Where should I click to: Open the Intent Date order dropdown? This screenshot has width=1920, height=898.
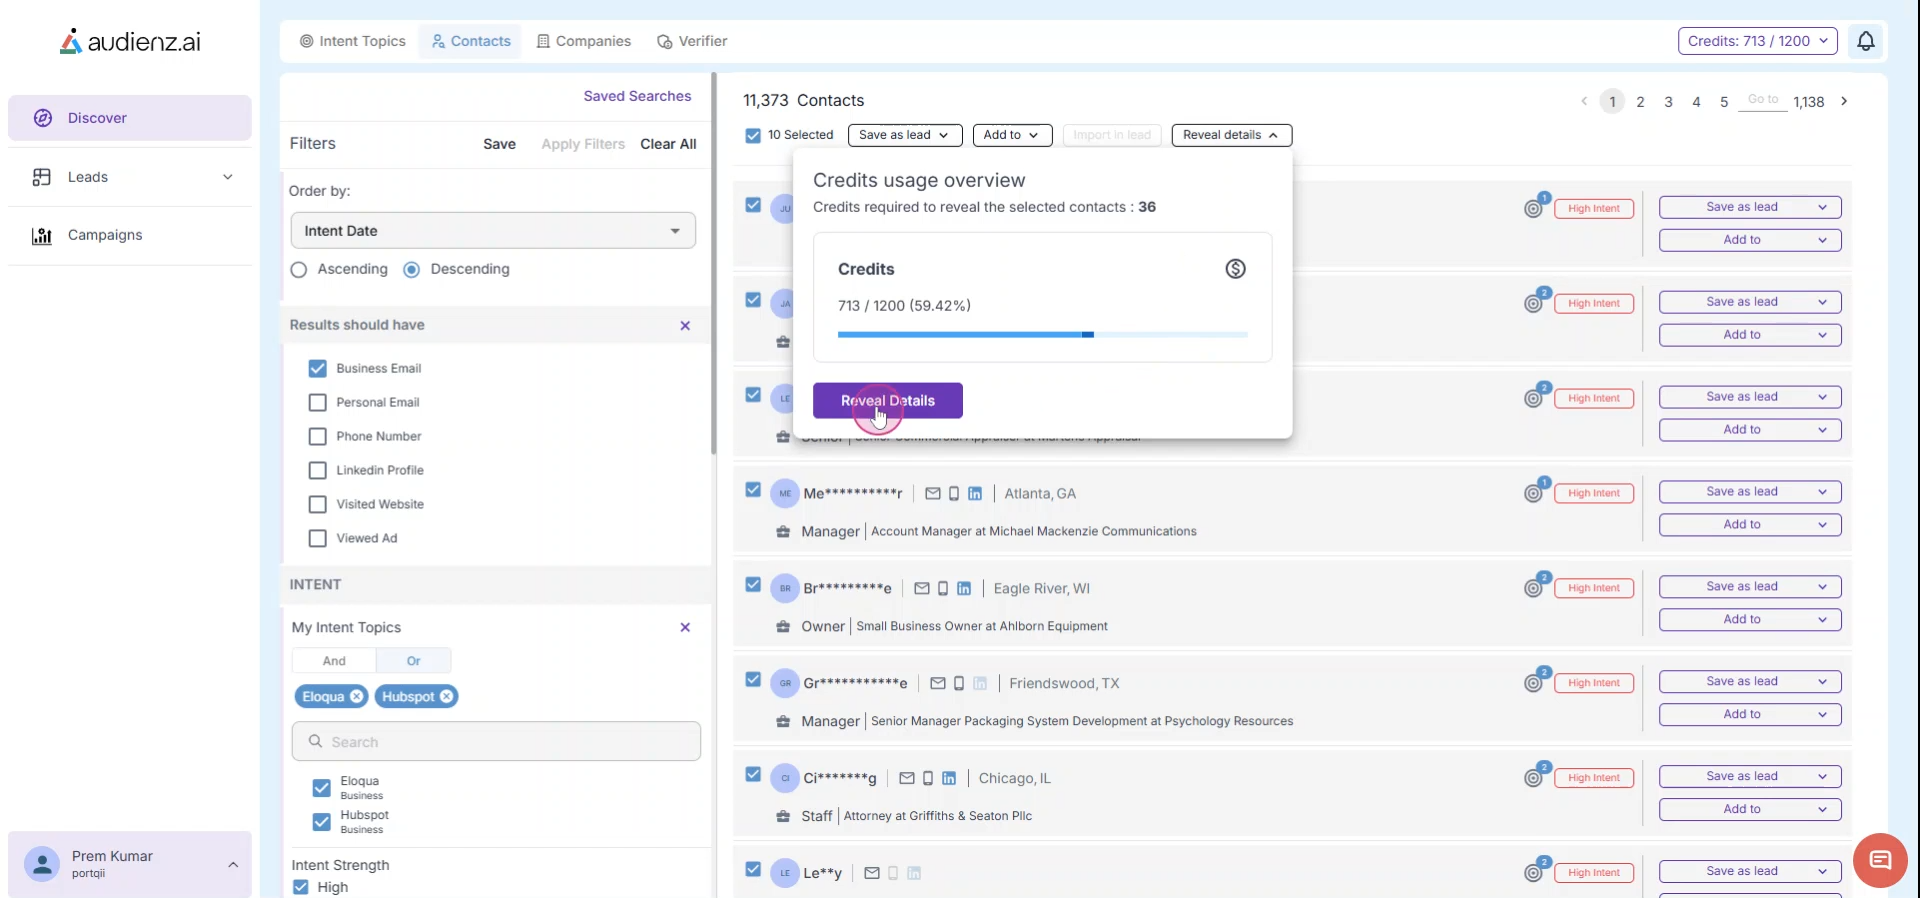pos(493,231)
